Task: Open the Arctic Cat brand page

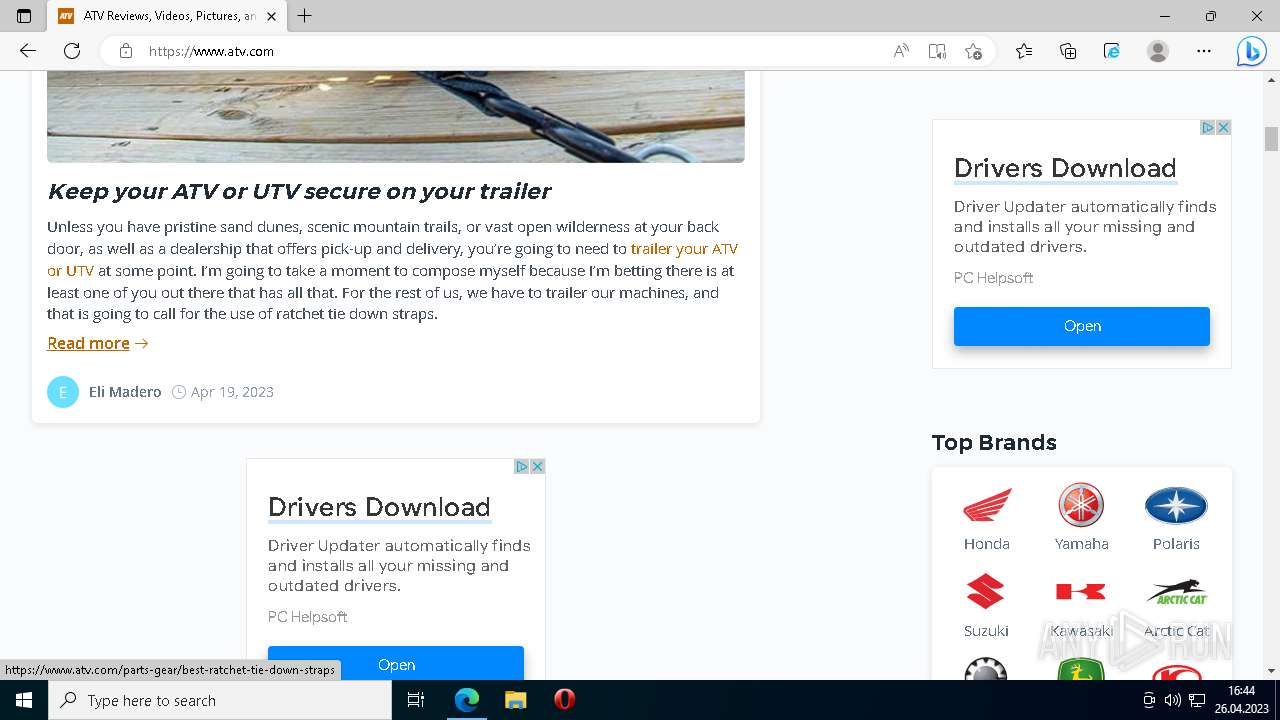Action: click(x=1176, y=606)
